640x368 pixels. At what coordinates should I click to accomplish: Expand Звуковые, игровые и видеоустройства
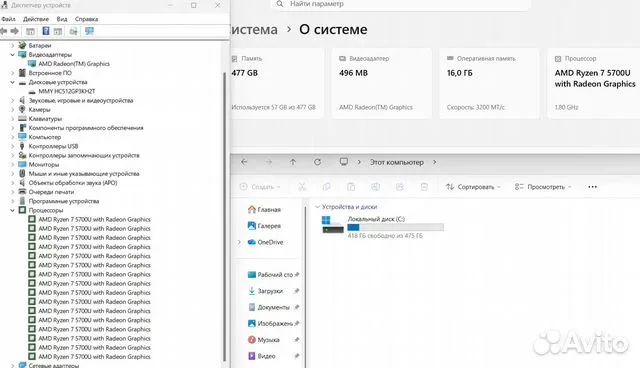pyautogui.click(x=13, y=100)
